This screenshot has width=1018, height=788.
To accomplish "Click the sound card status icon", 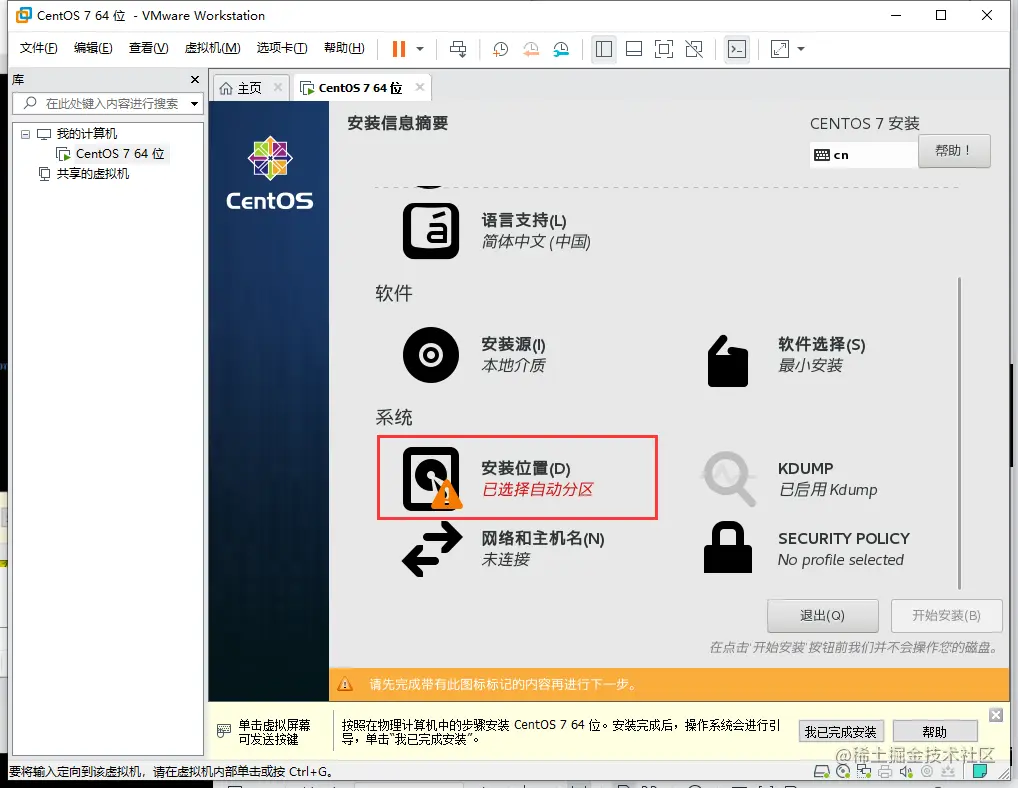I will click(x=906, y=772).
